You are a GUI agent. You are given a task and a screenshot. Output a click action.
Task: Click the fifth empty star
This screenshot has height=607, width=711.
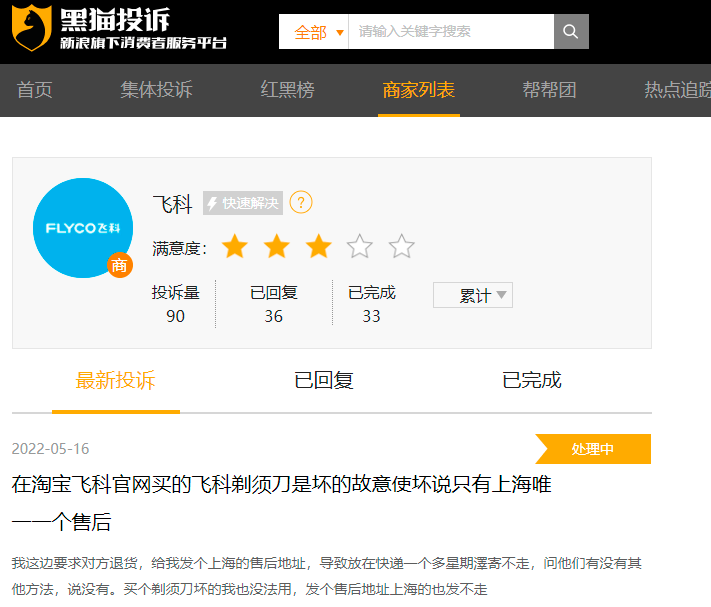click(x=401, y=246)
